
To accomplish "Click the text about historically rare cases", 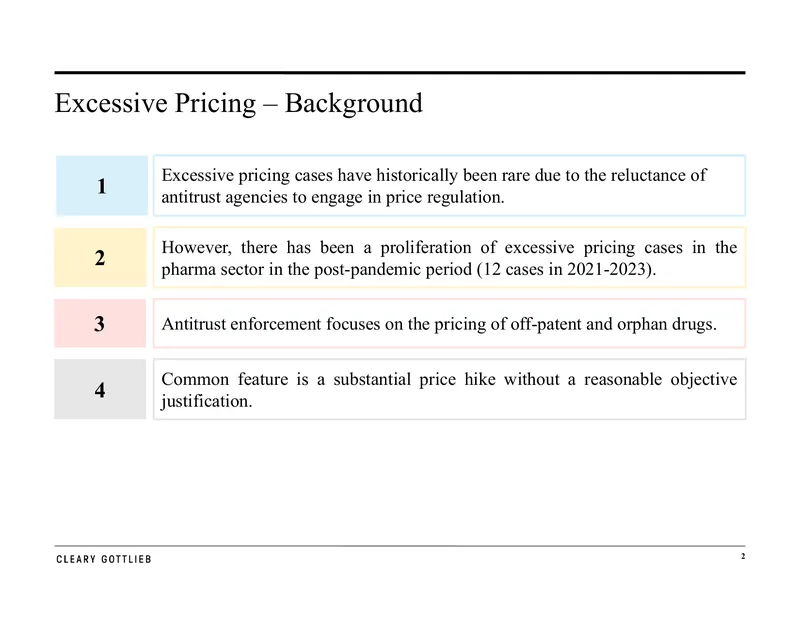I will [x=434, y=186].
